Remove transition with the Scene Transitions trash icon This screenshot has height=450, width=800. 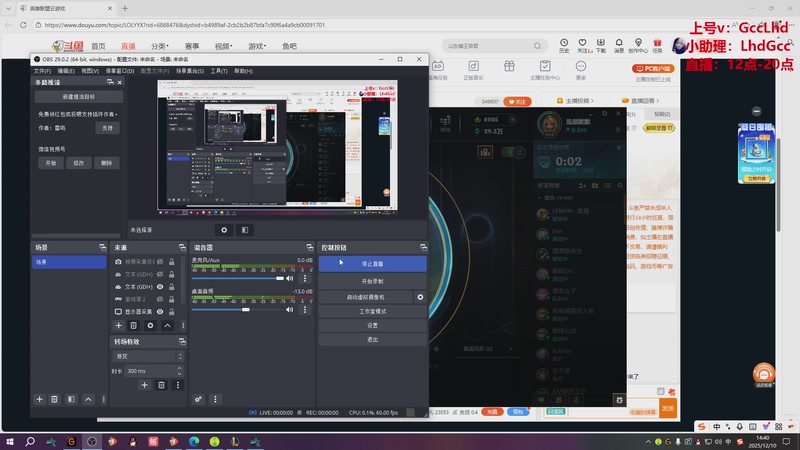coord(161,385)
